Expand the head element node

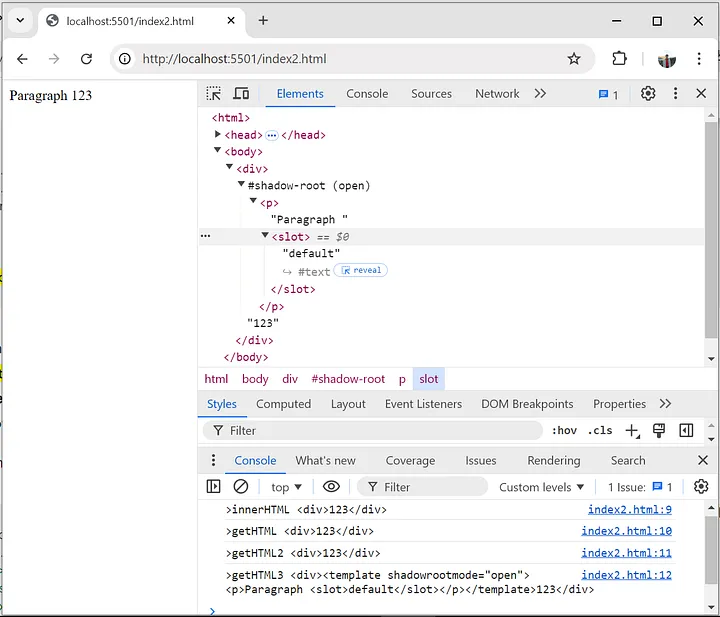pyautogui.click(x=218, y=134)
